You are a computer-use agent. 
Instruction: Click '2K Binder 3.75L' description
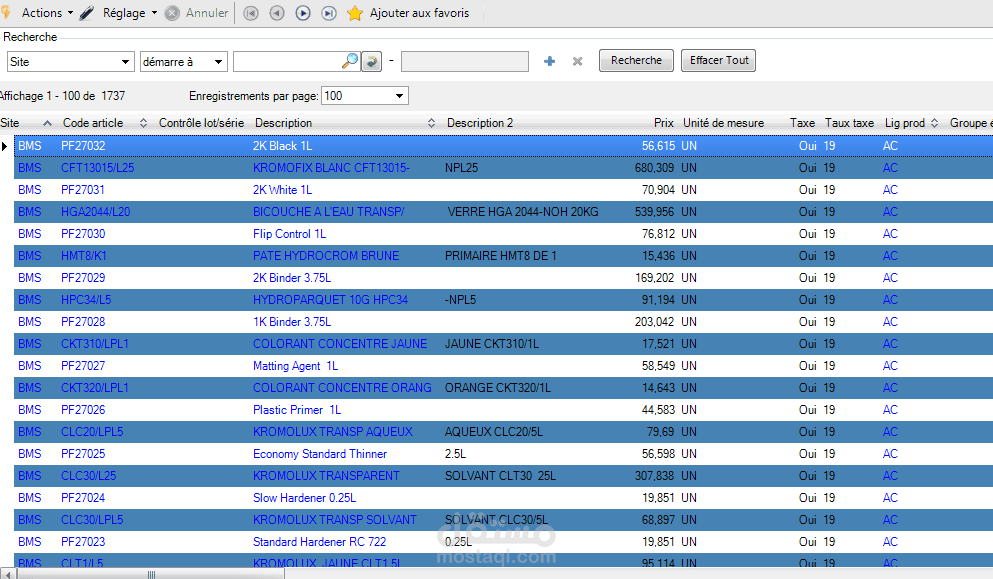(292, 278)
